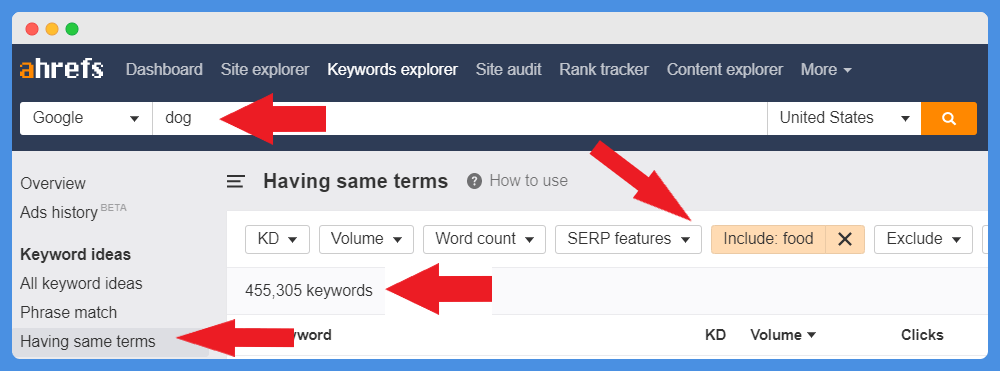Viewport: 1000px width, 371px height.
Task: Remove the Include: food filter
Action: [845, 239]
